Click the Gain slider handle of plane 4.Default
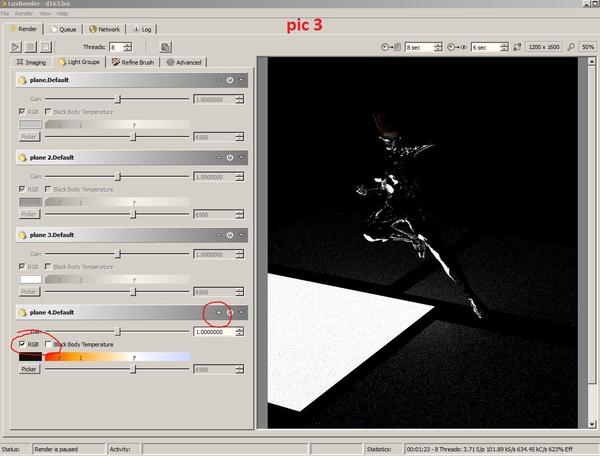The width and height of the screenshot is (600, 456). coord(118,331)
